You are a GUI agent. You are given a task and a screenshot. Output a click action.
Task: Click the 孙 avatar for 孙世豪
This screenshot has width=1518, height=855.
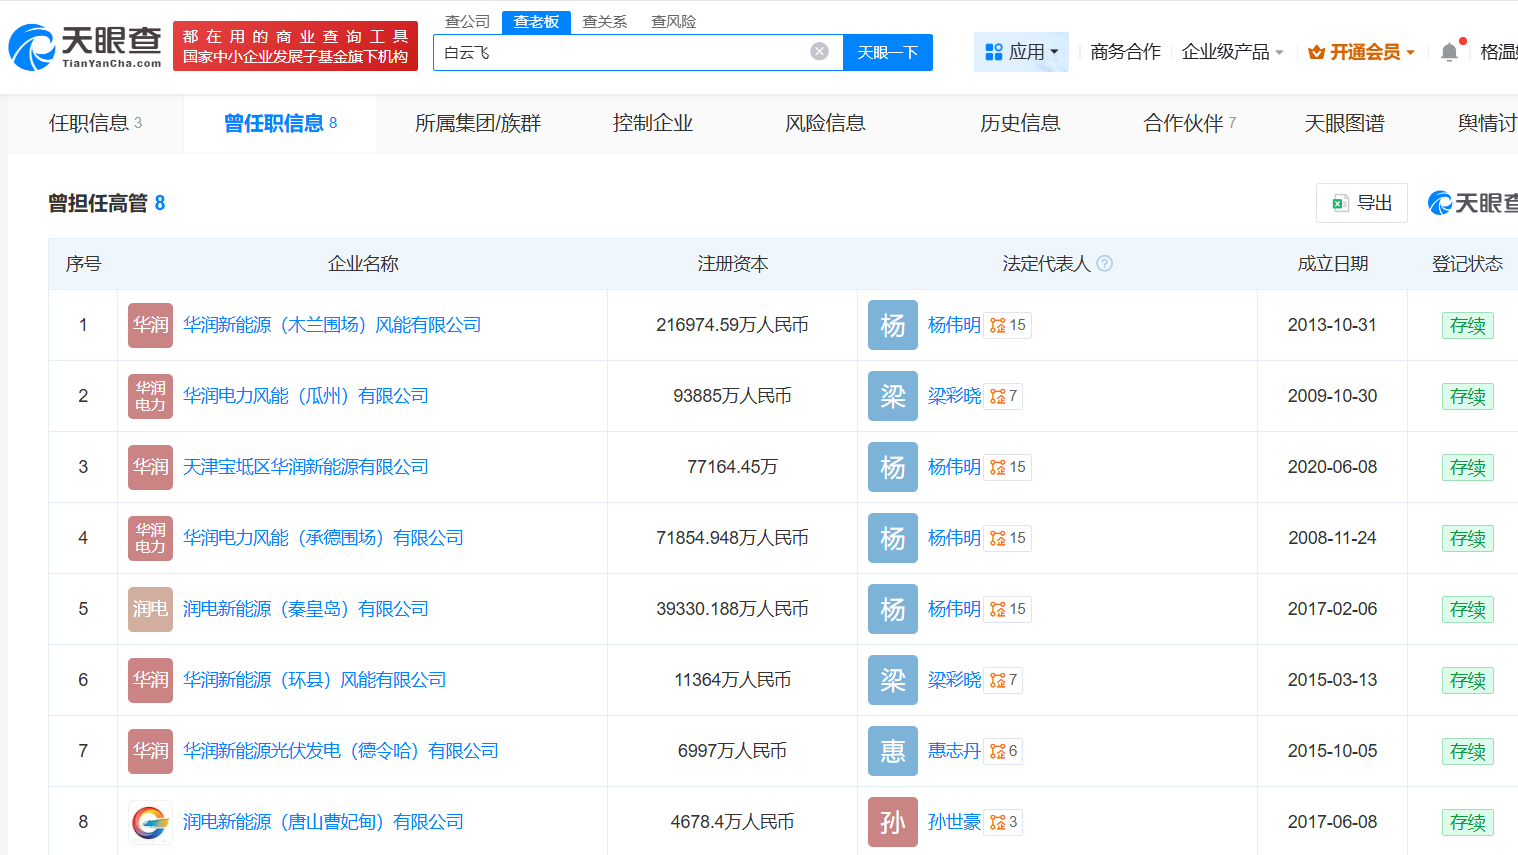tap(892, 822)
